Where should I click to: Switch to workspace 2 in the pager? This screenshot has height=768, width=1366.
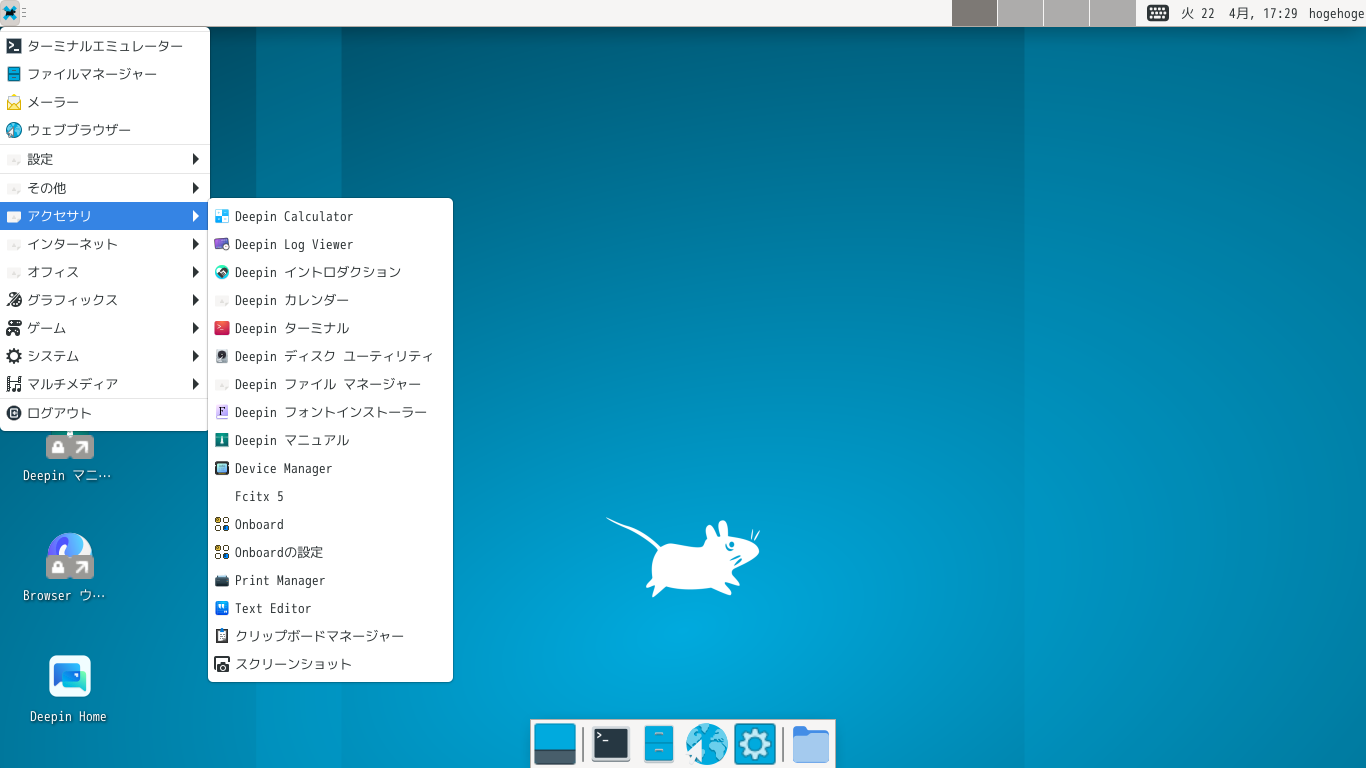pos(1020,13)
